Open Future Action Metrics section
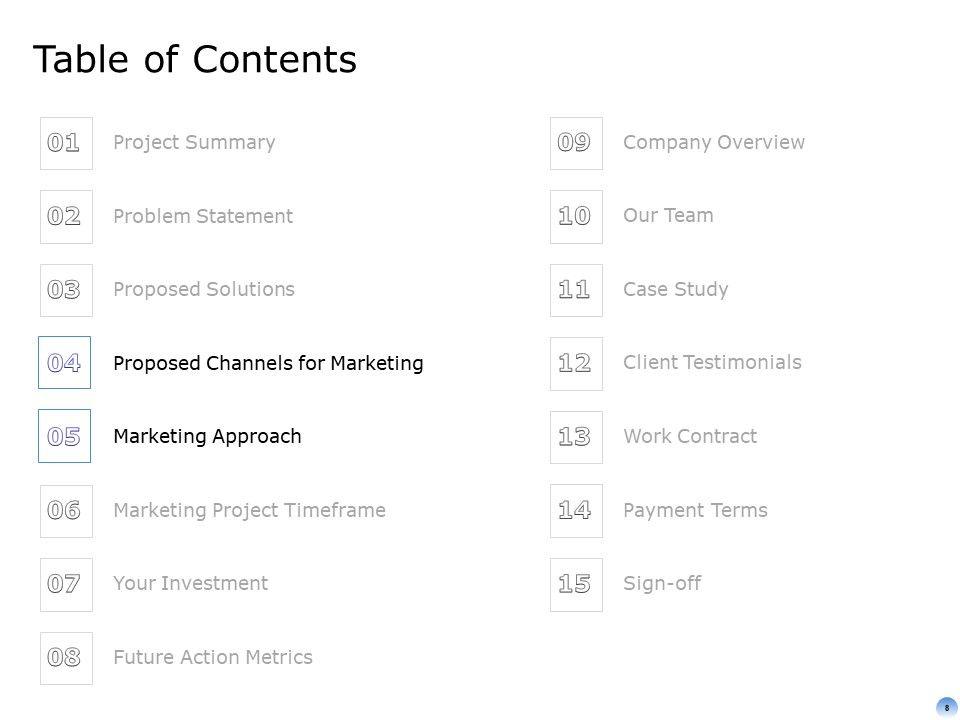 point(213,657)
